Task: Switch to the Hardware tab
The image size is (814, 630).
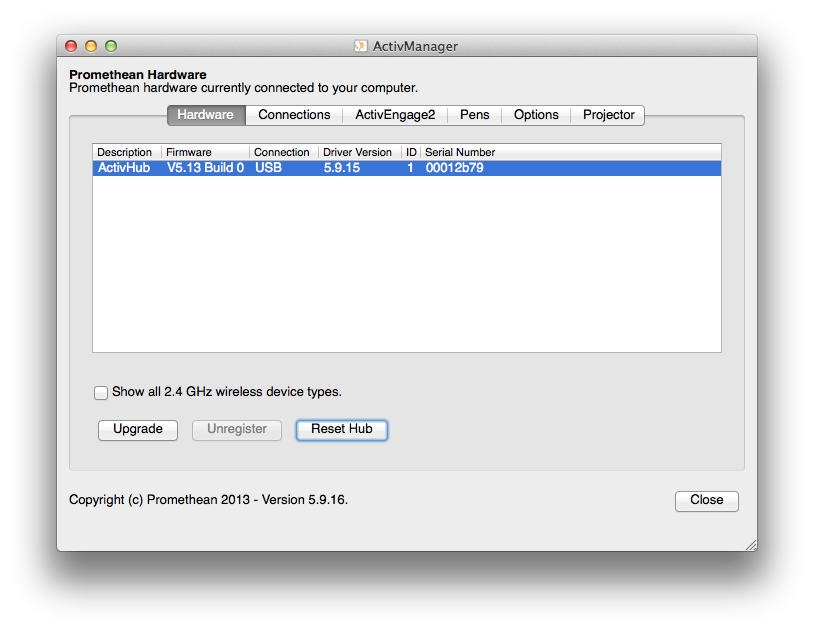Action: pos(205,115)
